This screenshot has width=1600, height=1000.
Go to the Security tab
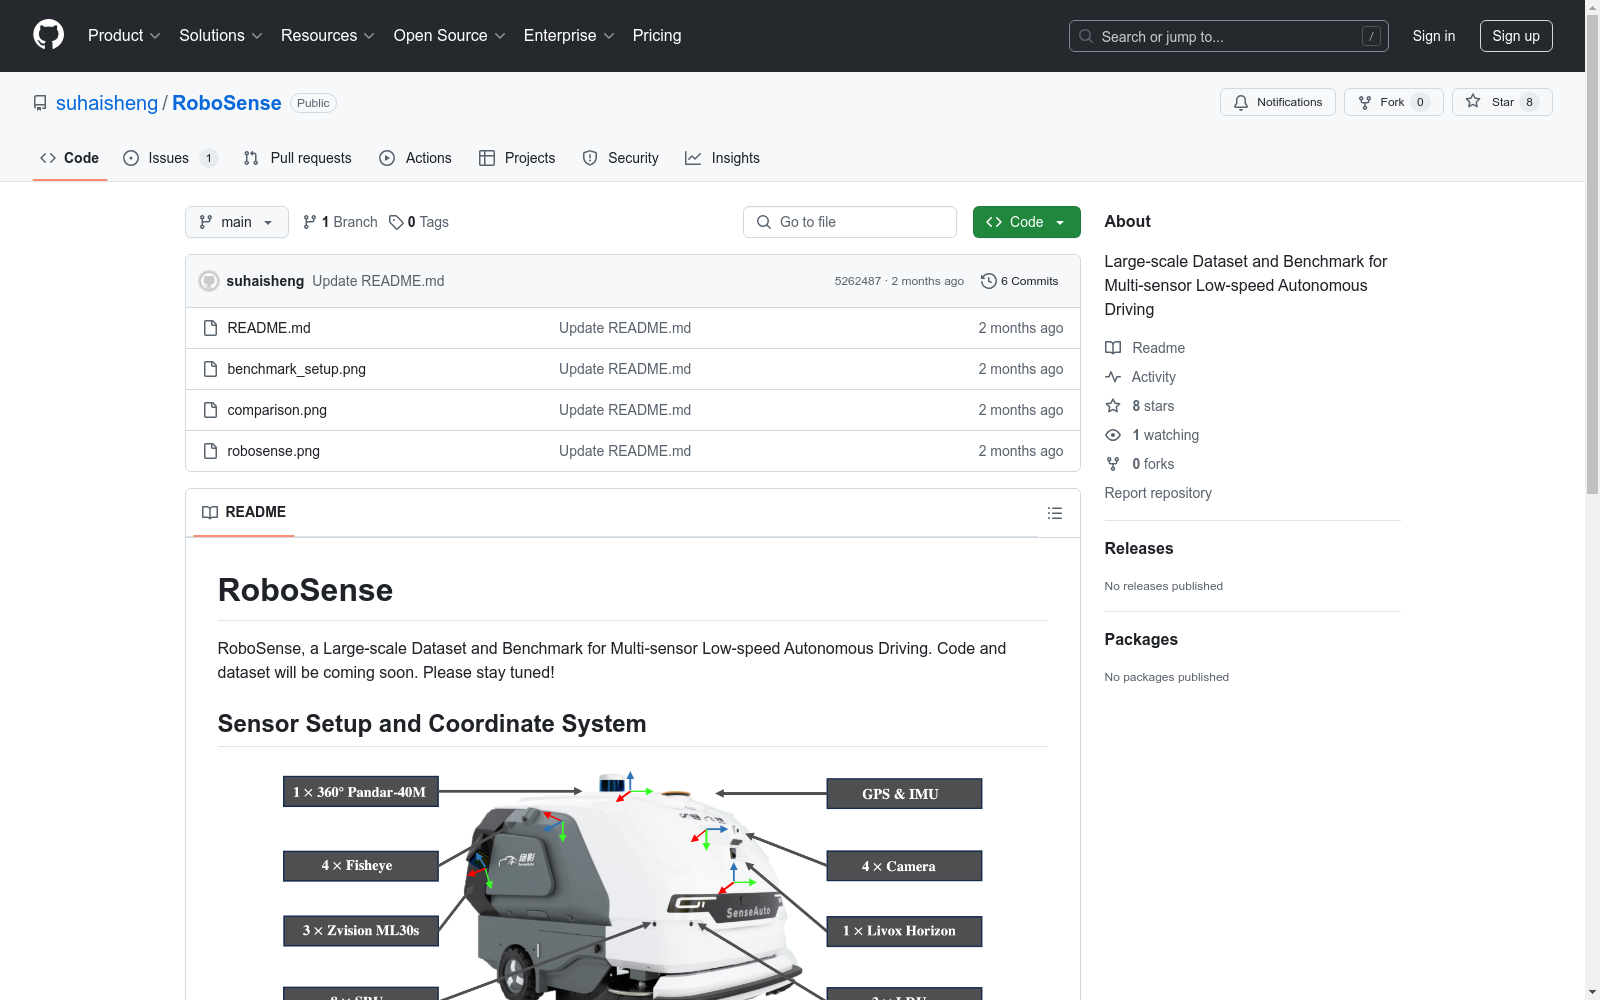coord(620,158)
